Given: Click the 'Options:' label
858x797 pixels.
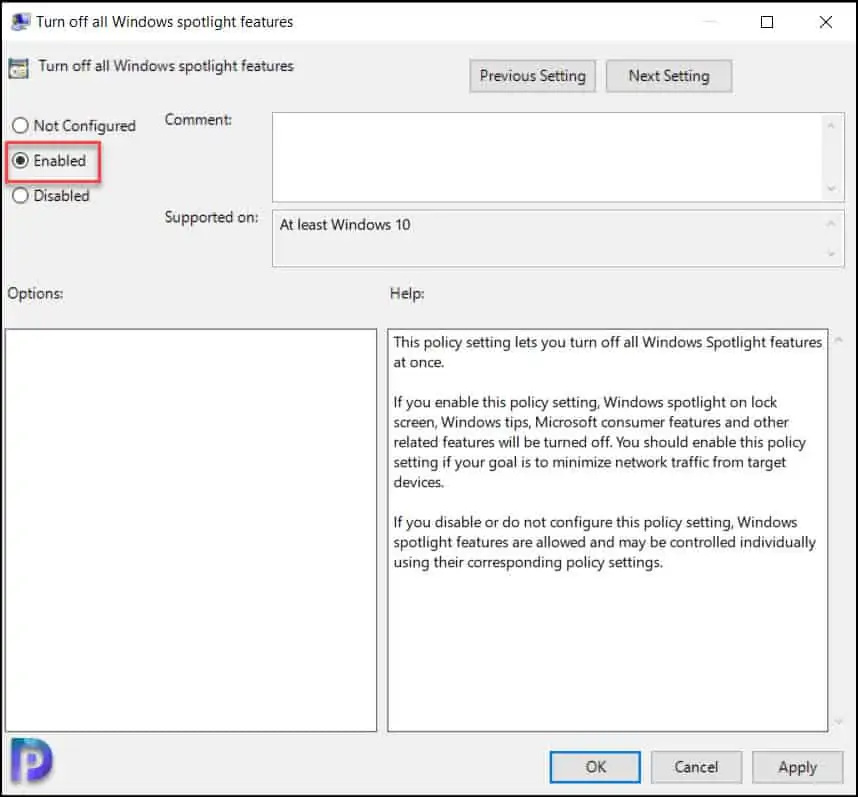Looking at the screenshot, I should point(35,294).
